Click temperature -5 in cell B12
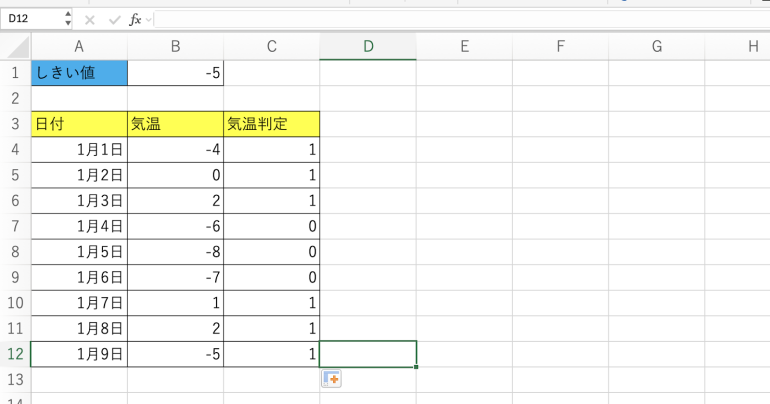This screenshot has height=404, width=770. [175, 354]
